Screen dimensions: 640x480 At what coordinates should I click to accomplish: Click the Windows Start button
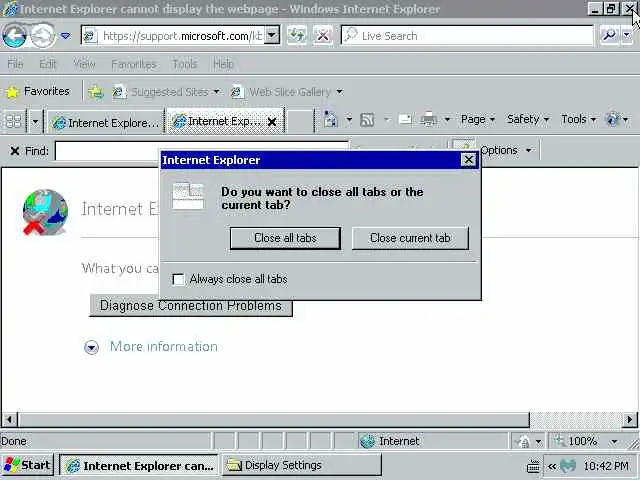27,465
